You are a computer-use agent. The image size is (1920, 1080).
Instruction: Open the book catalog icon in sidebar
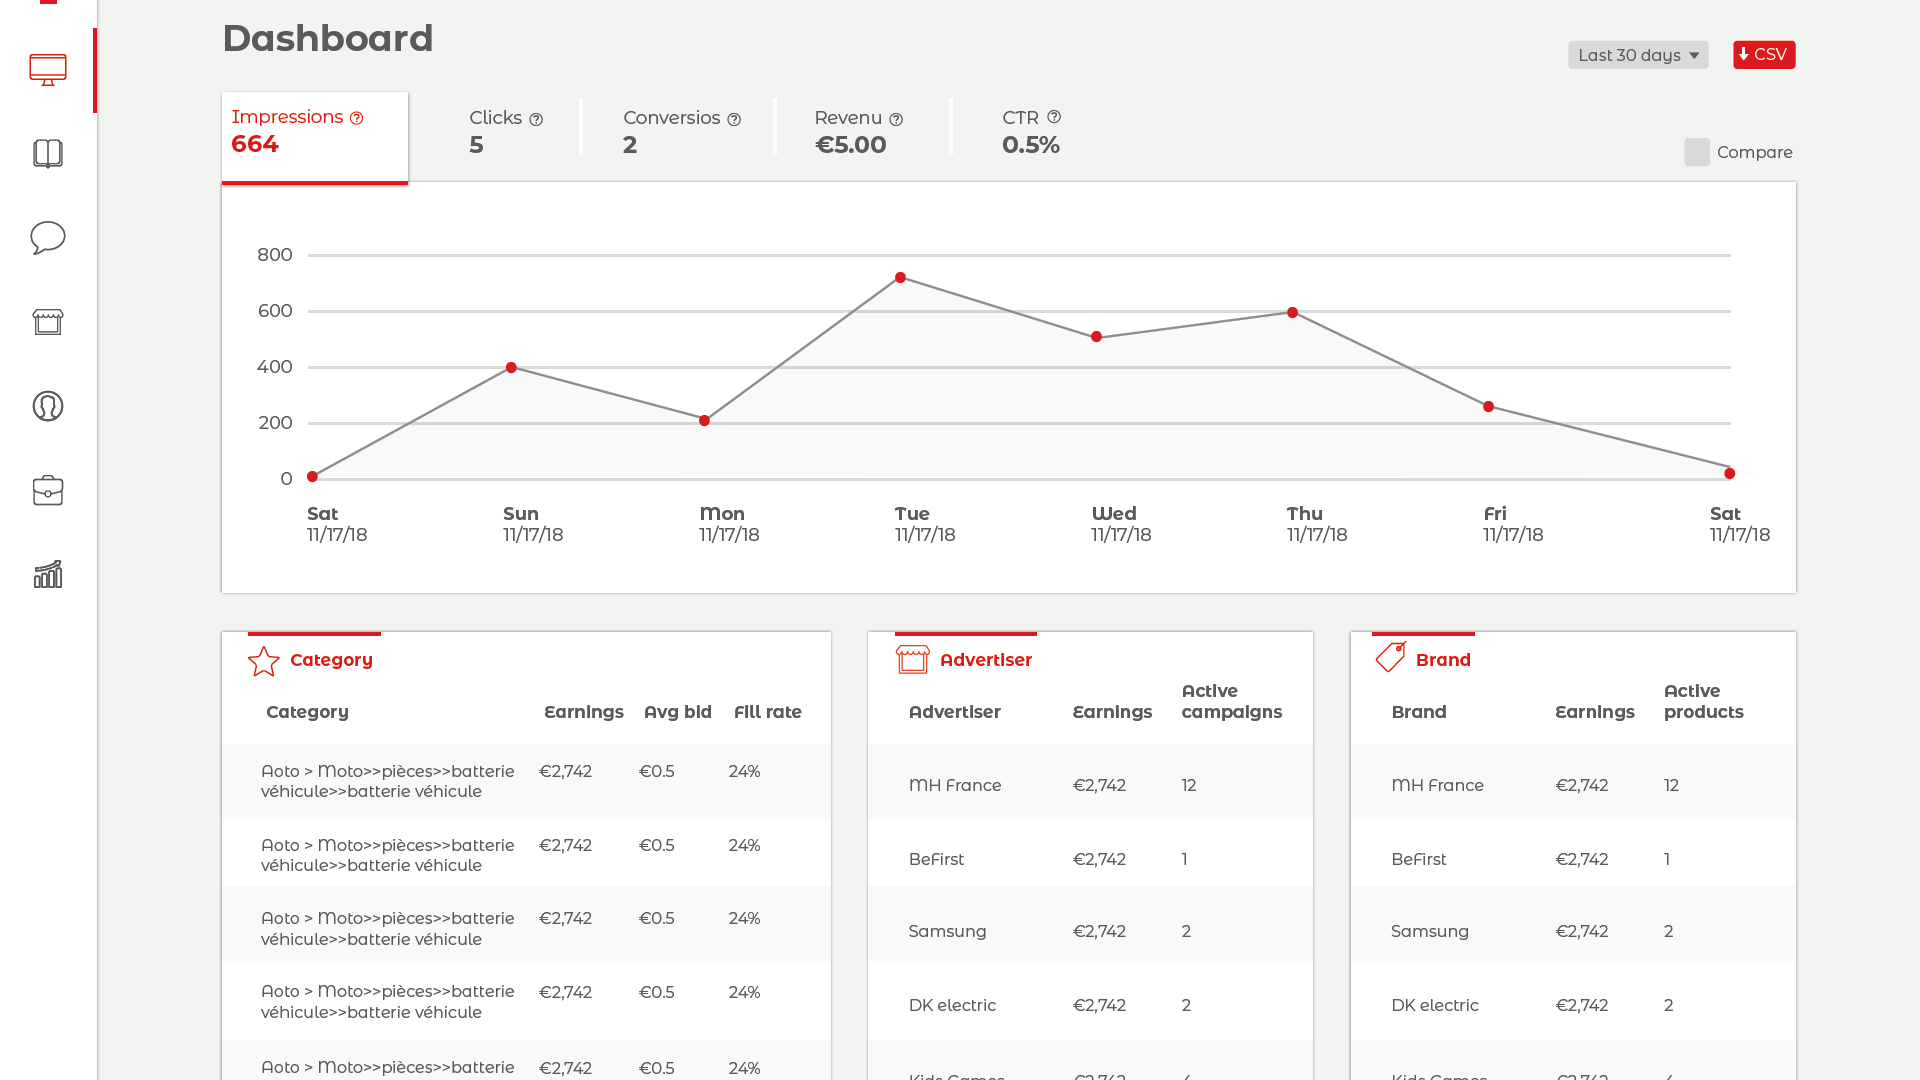coord(48,154)
